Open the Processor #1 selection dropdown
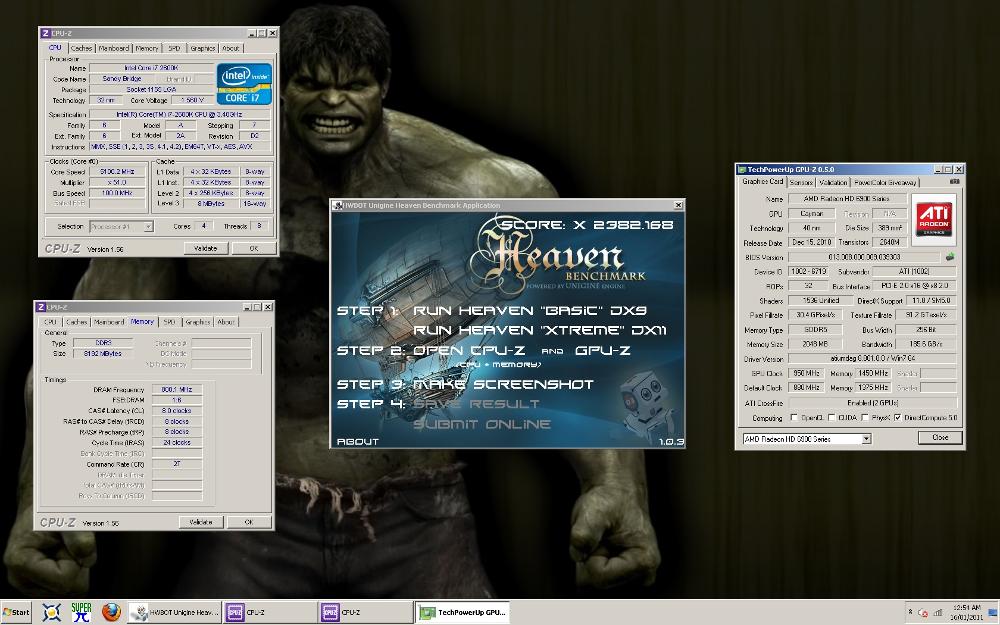The height and width of the screenshot is (625, 1000). click(x=148, y=226)
